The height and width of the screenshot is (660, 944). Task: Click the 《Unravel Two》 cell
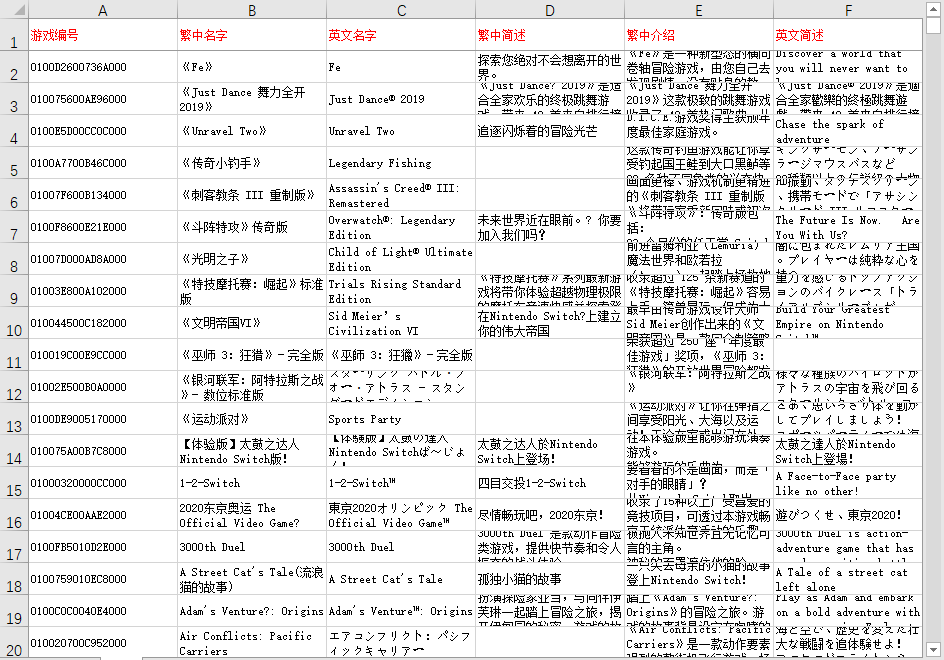pos(252,131)
